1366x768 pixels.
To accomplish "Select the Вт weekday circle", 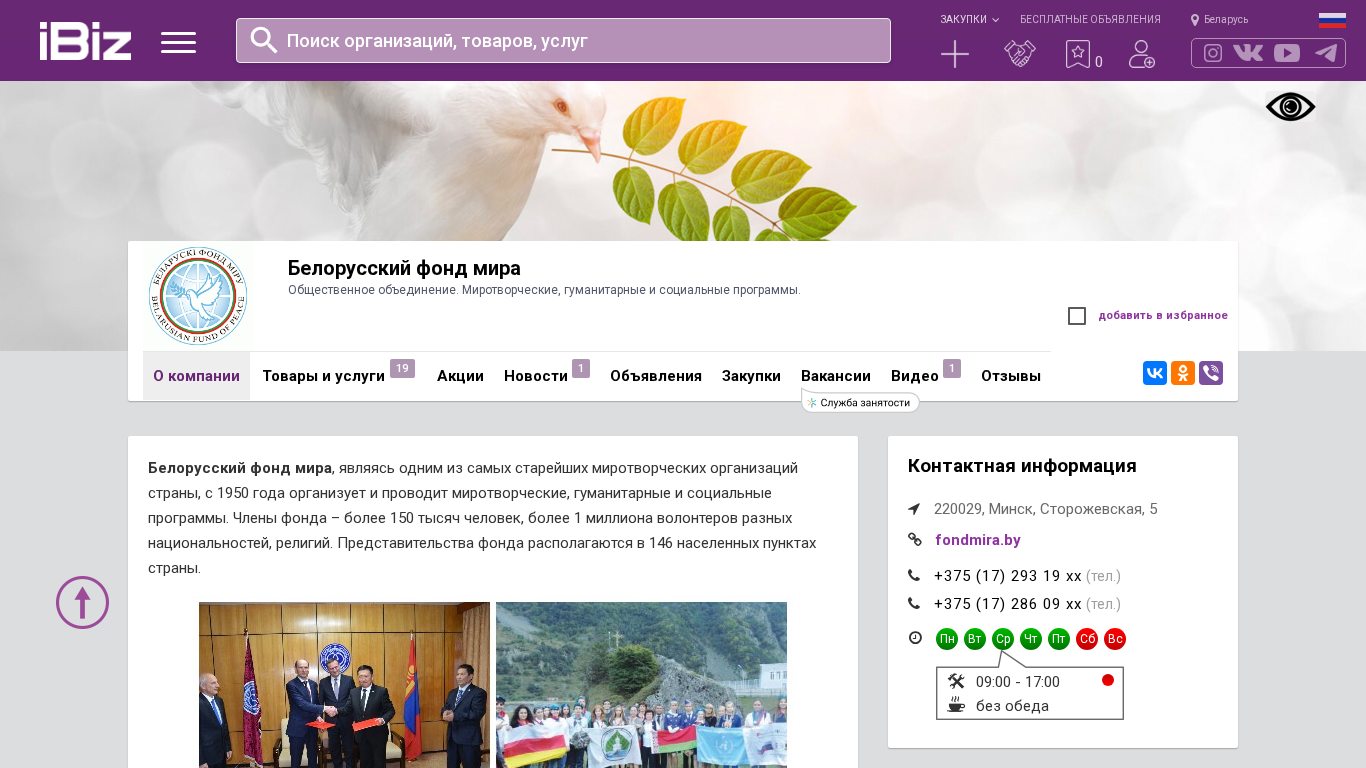I will 975,639.
